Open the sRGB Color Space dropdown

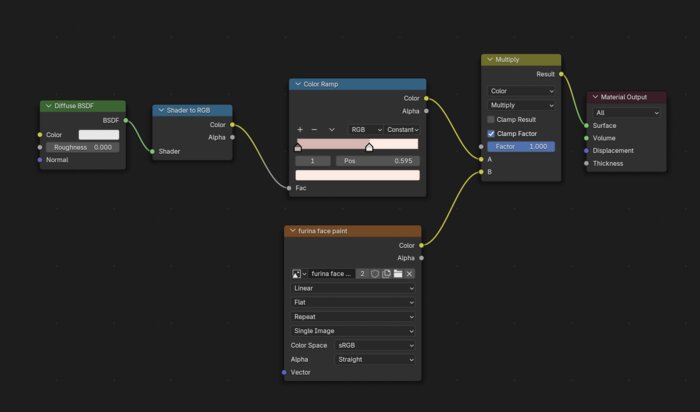(375, 345)
